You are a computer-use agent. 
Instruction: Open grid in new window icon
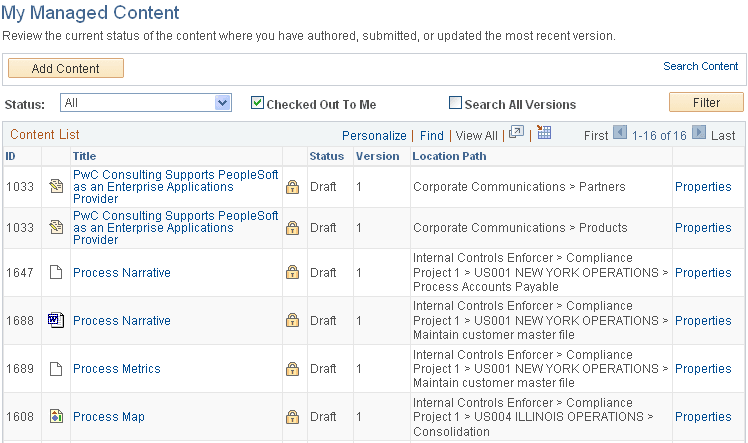[x=516, y=134]
